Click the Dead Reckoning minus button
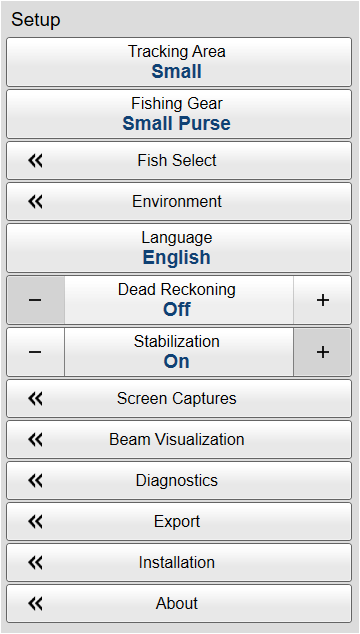Viewport: 360px width, 634px height. pos(36,300)
